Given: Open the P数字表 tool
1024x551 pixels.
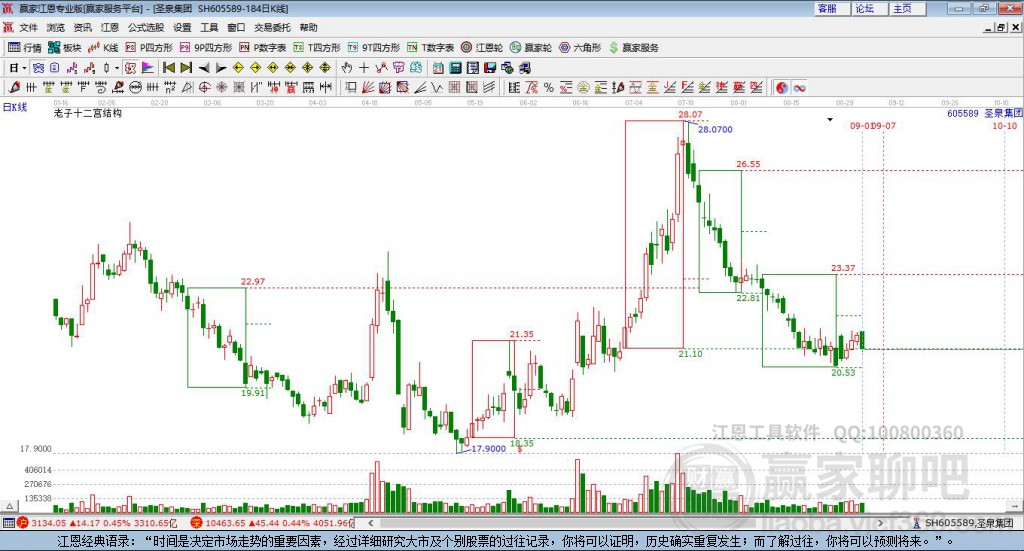Looking at the screenshot, I should [x=263, y=48].
